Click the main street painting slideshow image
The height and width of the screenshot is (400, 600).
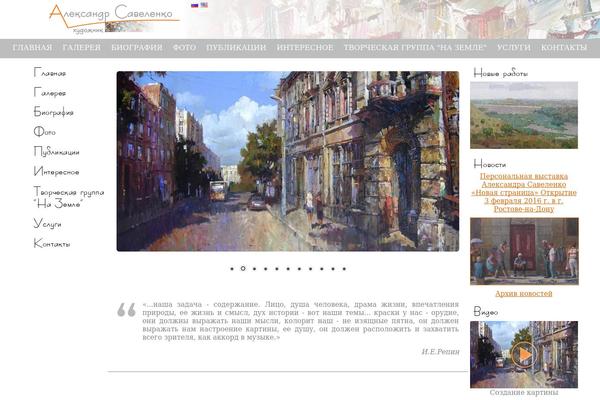[x=288, y=161]
